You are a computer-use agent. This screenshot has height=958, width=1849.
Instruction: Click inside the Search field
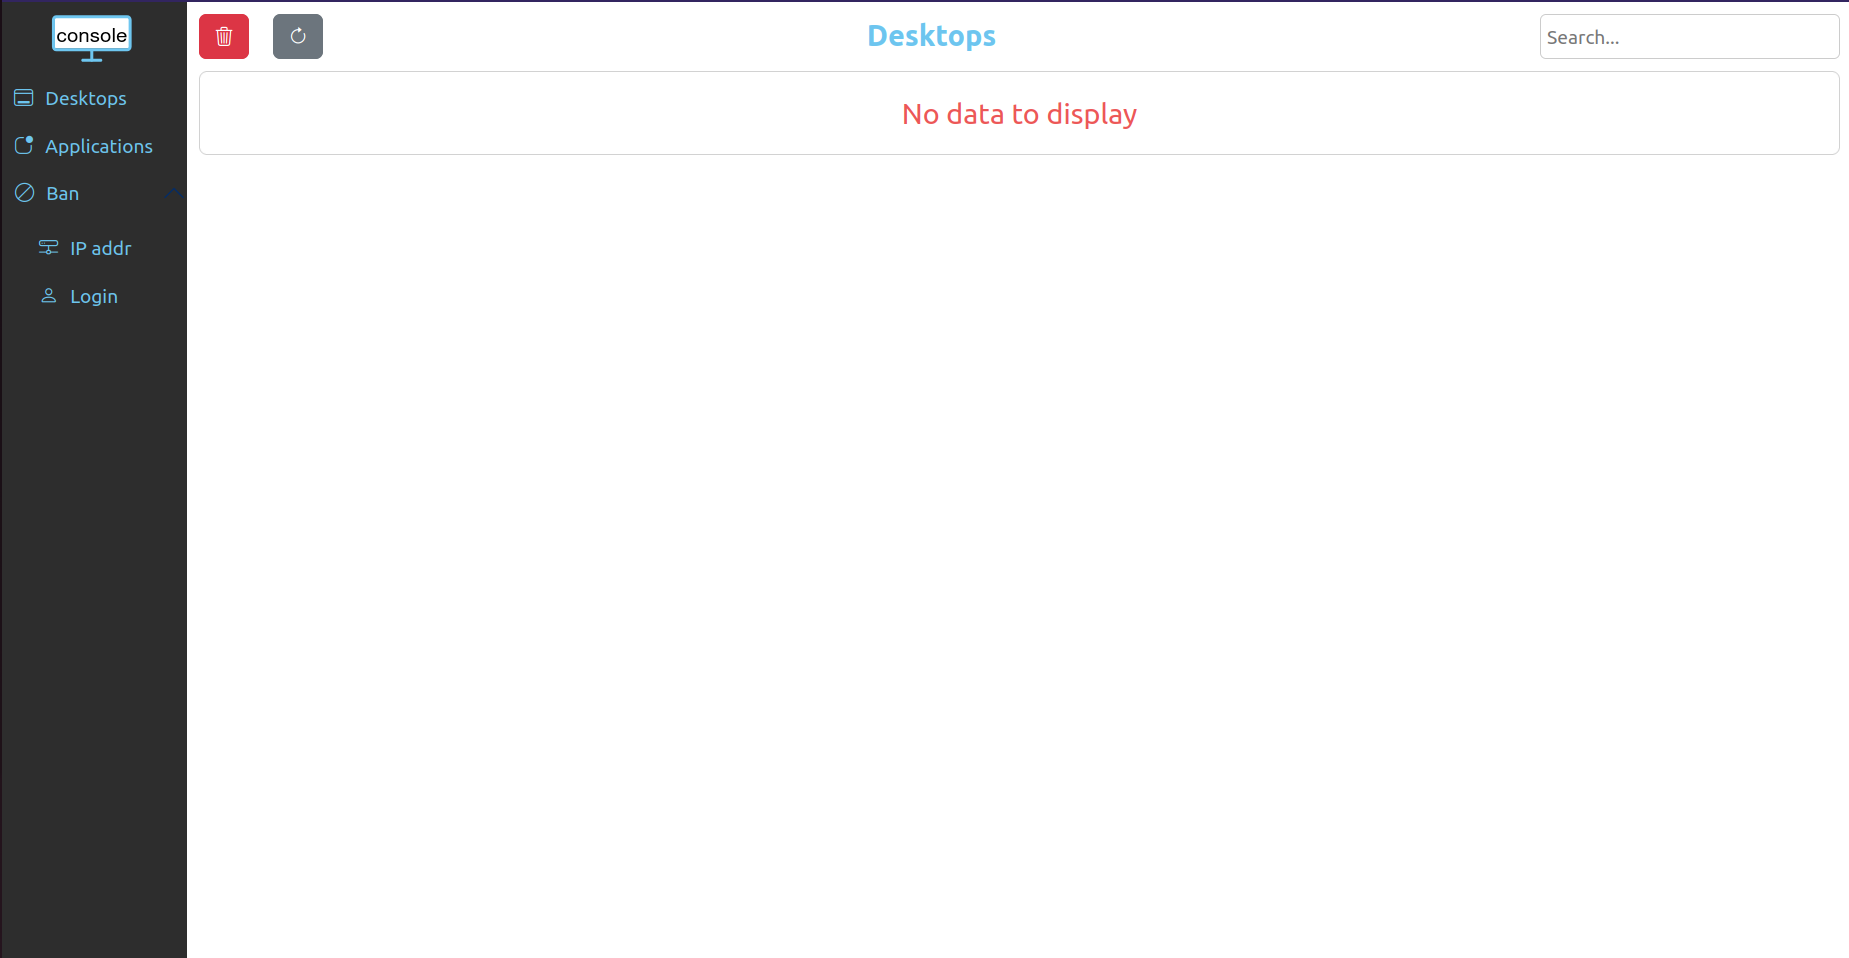[x=1688, y=36]
